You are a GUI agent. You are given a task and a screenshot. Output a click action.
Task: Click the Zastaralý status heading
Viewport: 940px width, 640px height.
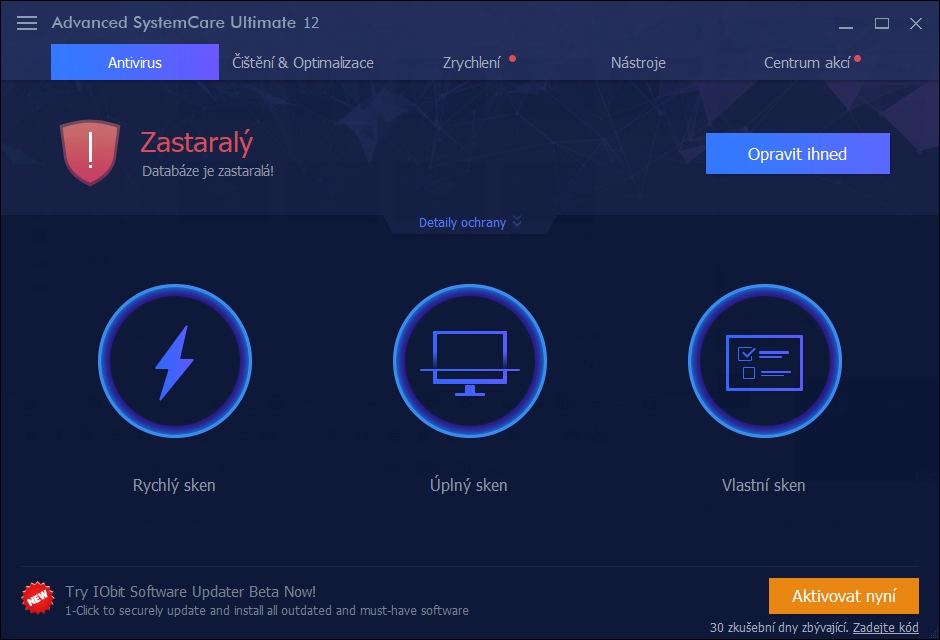pos(197,142)
